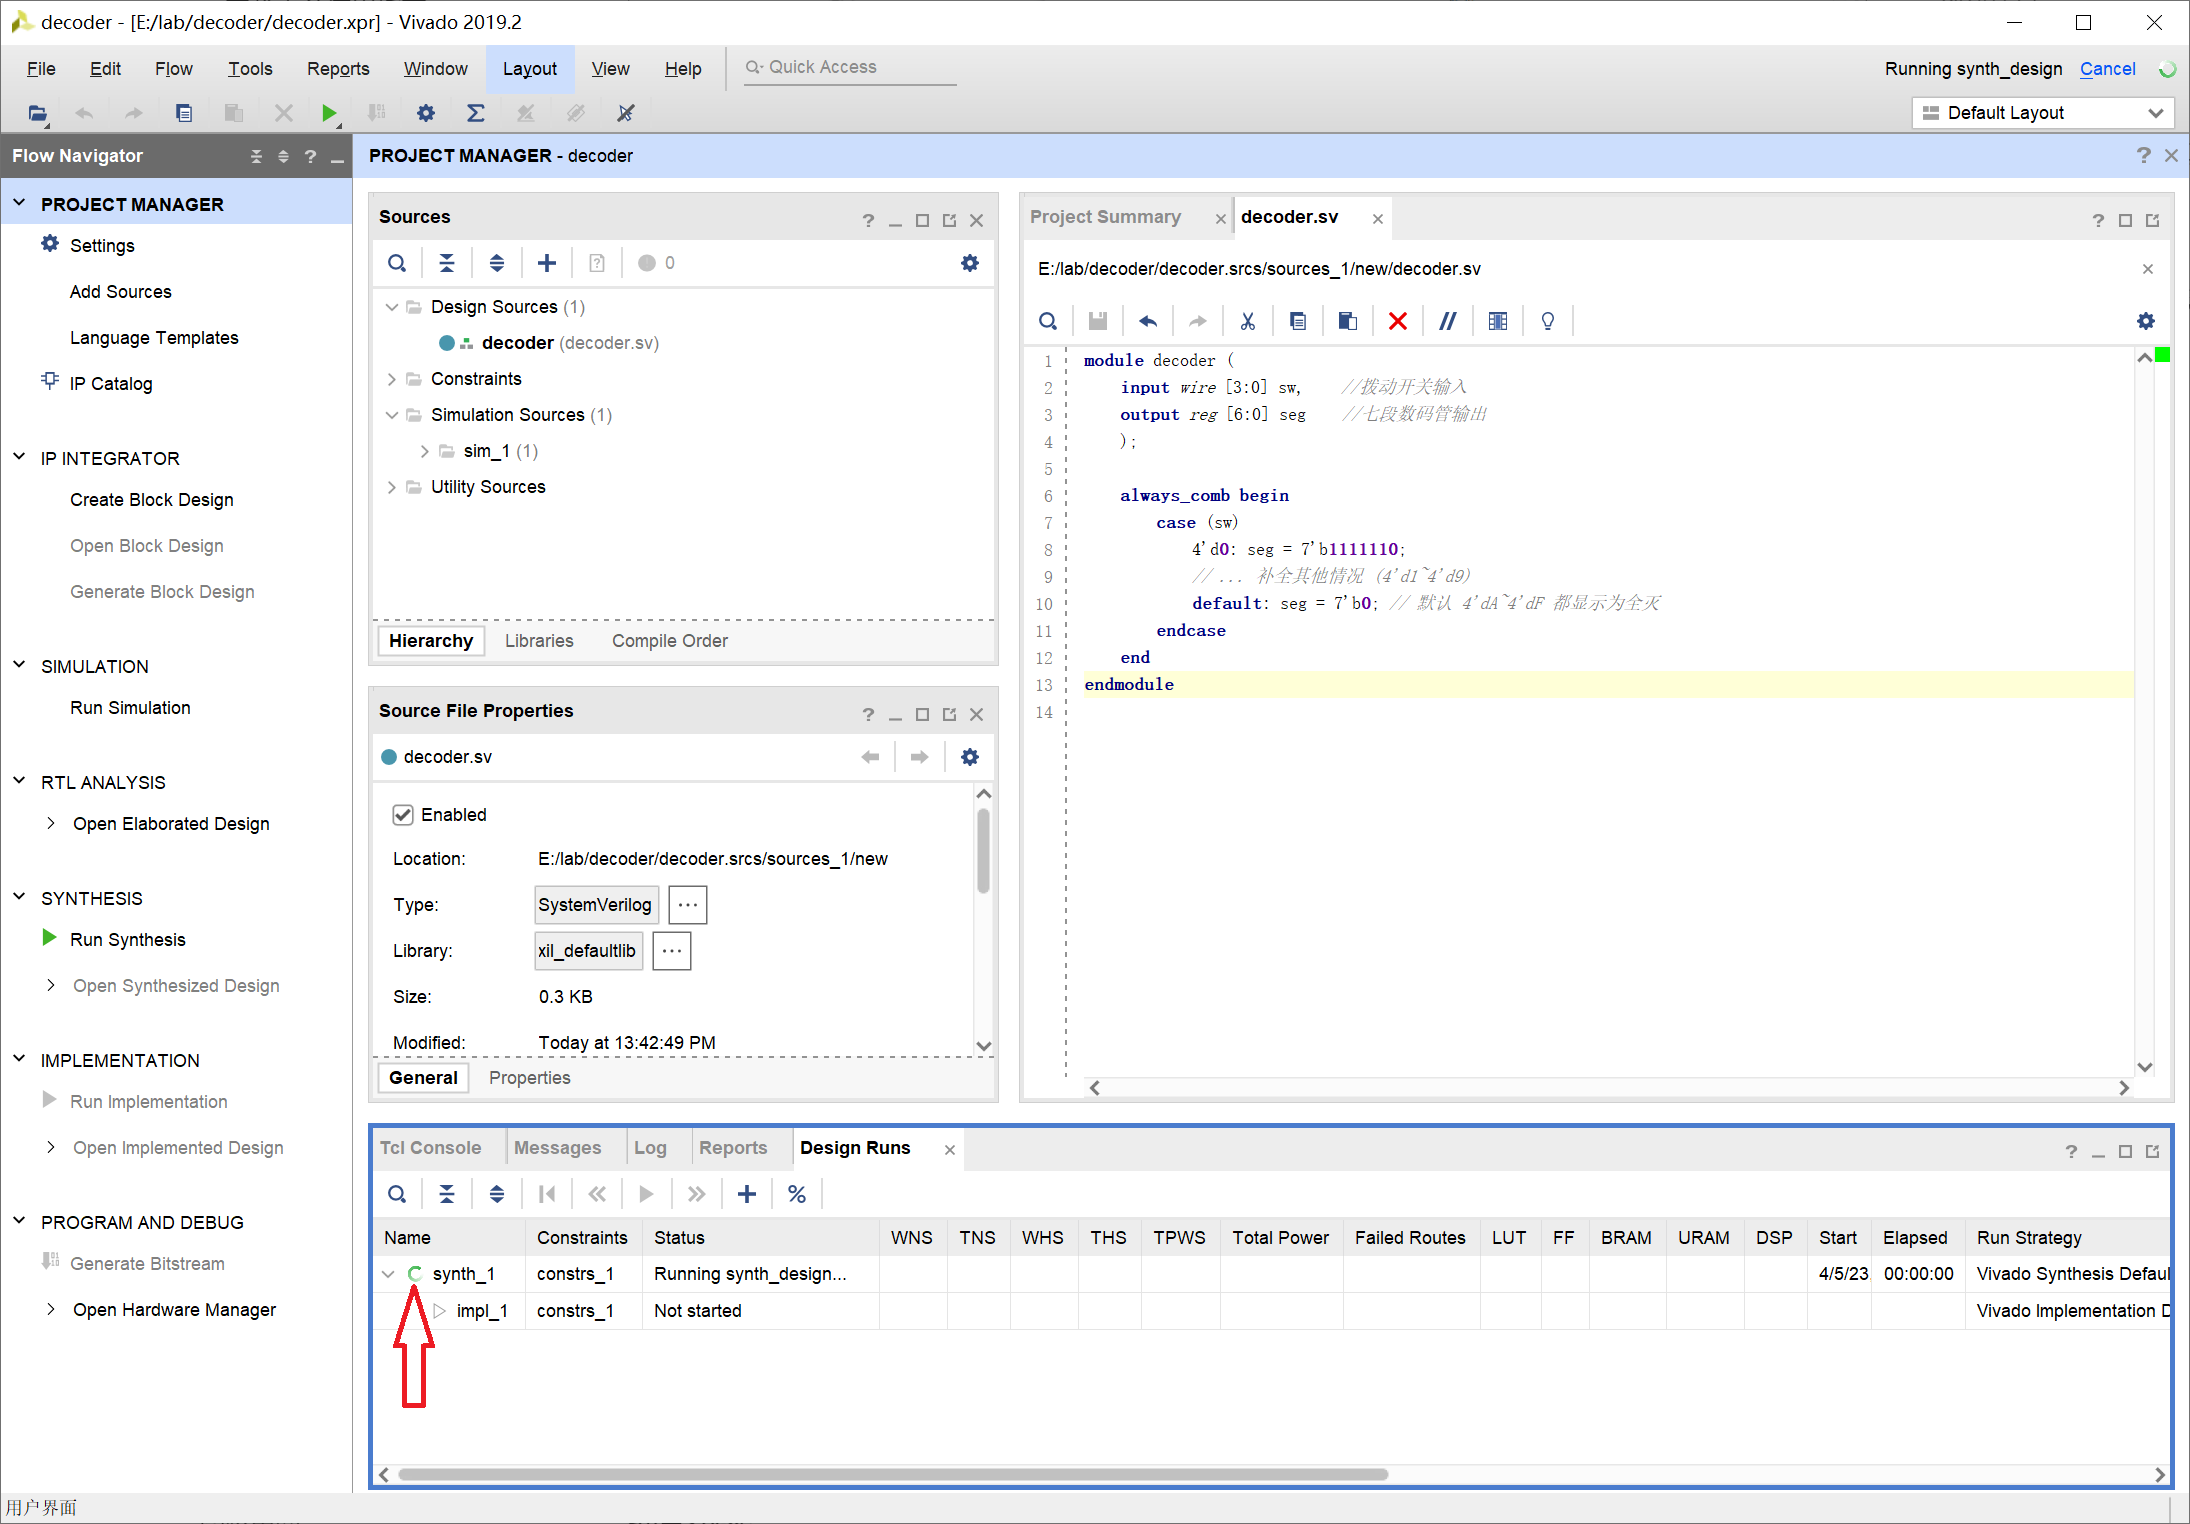Switch to the Tcl Console tab
The image size is (2190, 1524).
430,1148
